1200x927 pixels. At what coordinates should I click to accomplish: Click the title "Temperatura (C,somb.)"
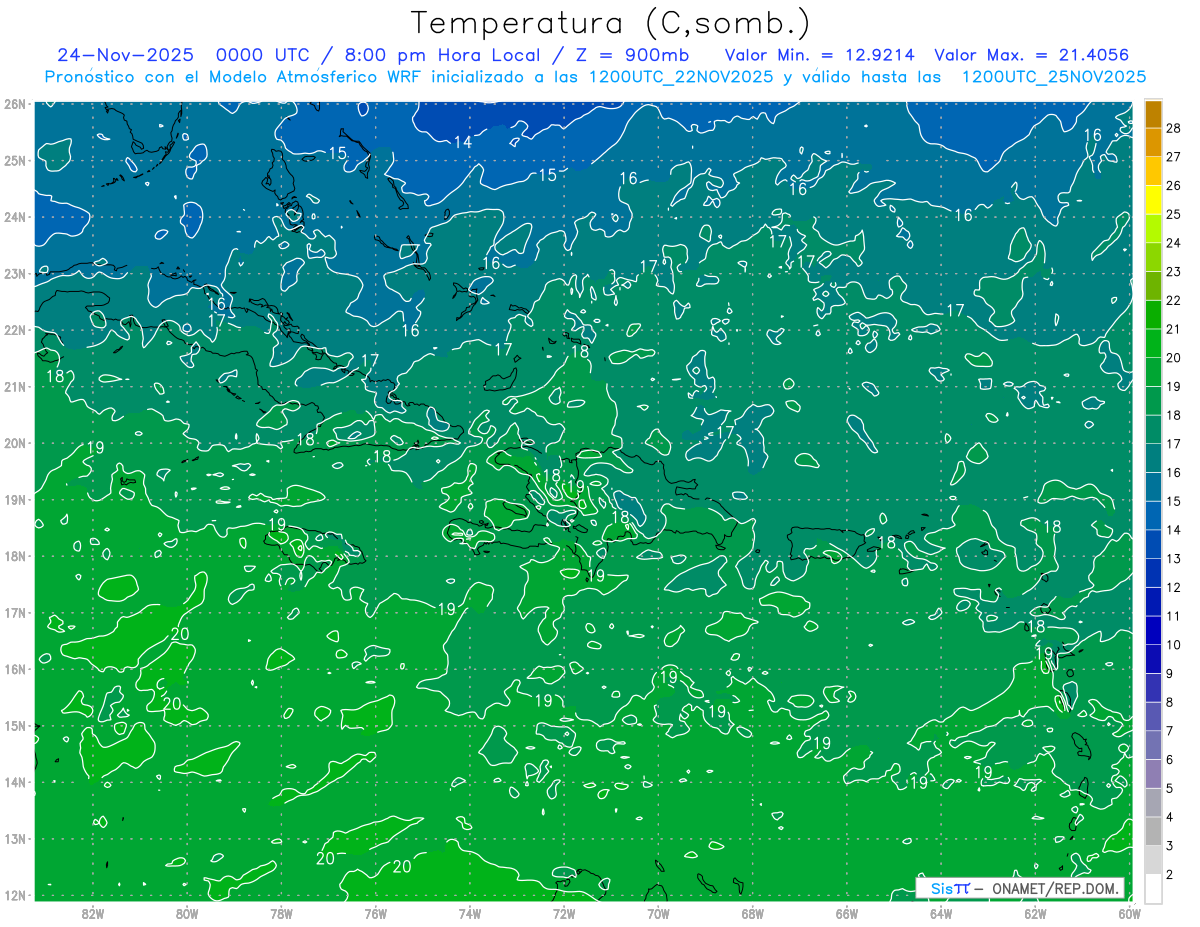pyautogui.click(x=610, y=24)
